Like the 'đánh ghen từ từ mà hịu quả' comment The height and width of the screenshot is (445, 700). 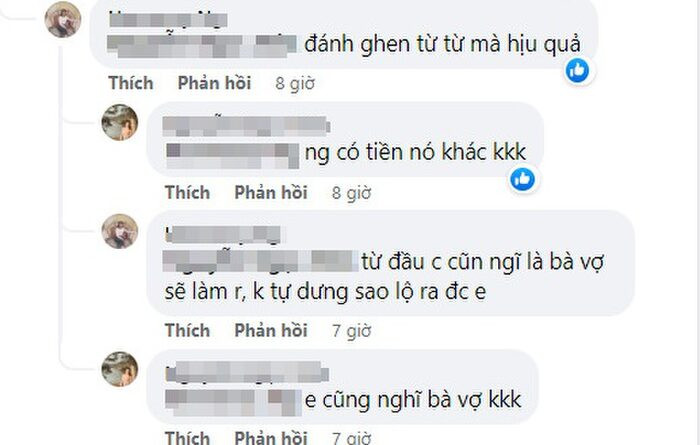coord(131,83)
